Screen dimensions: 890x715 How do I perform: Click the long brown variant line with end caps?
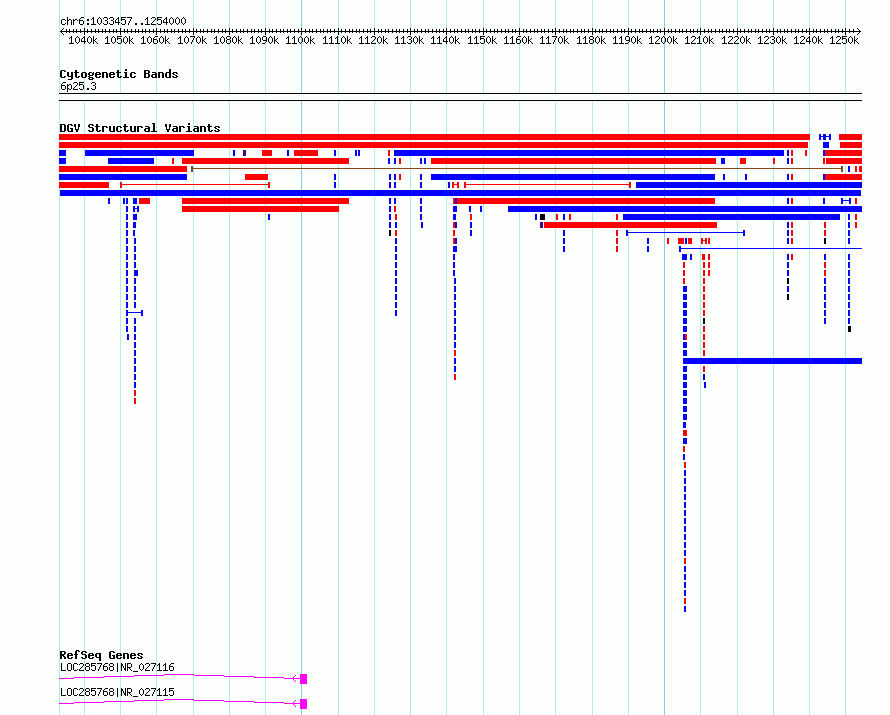click(517, 169)
